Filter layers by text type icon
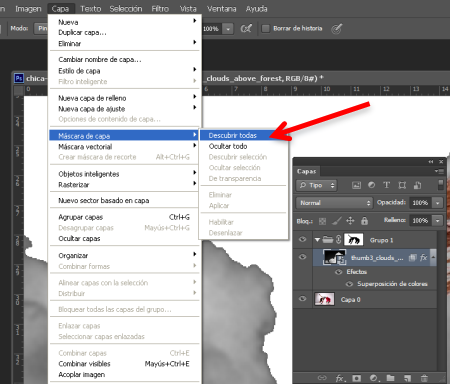450x384 pixels. coord(386,185)
